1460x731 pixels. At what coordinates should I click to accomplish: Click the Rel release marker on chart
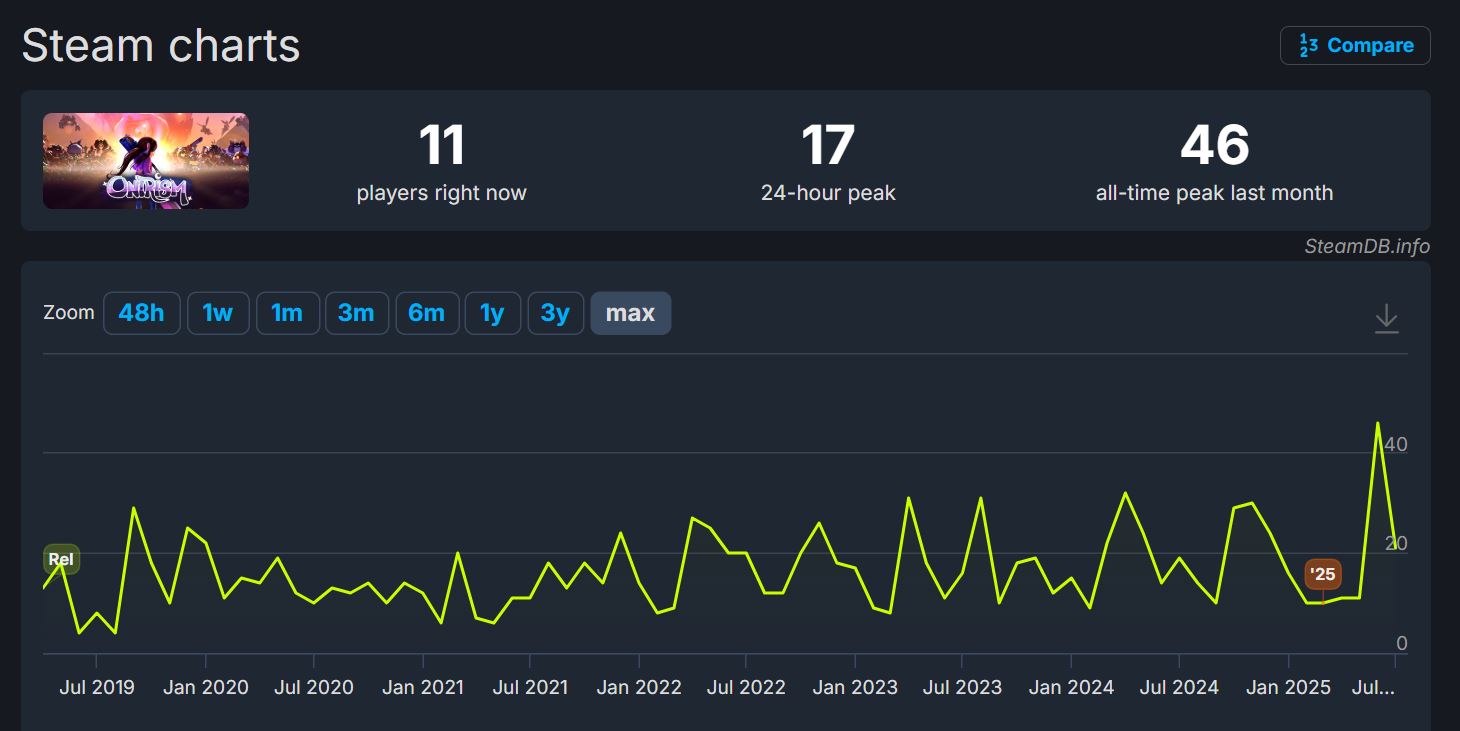click(61, 559)
